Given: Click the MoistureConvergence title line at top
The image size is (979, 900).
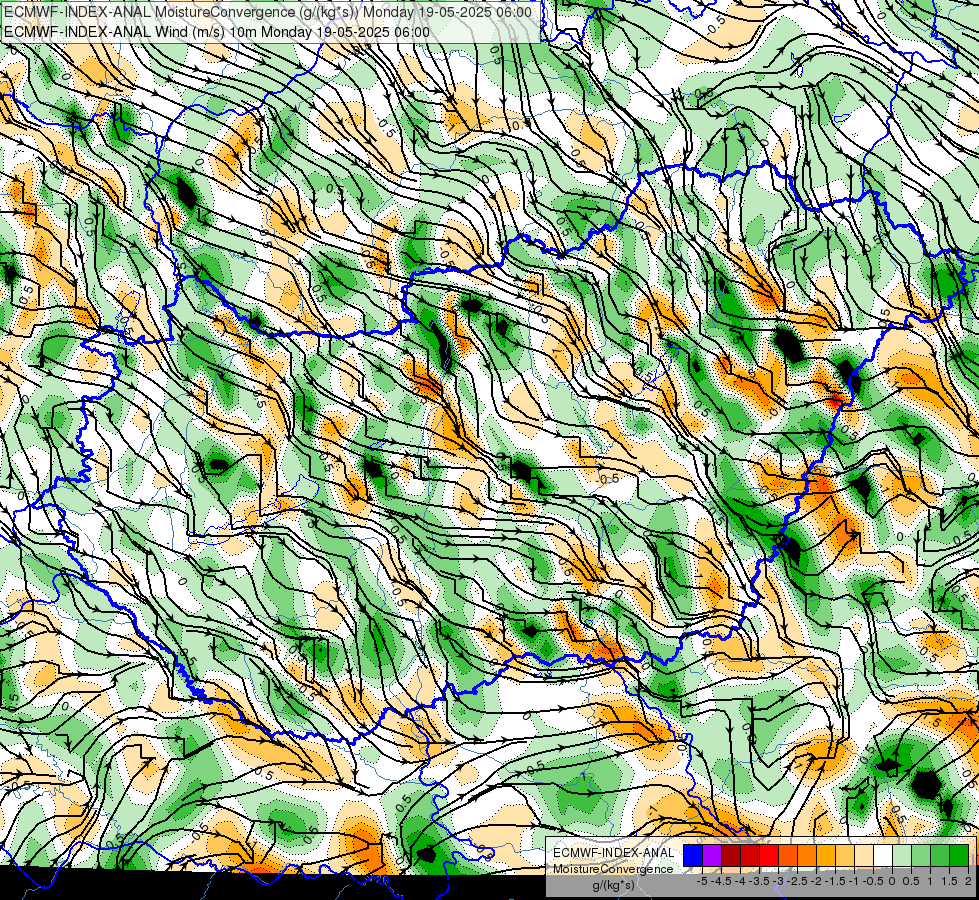Looking at the screenshot, I should tap(268, 12).
